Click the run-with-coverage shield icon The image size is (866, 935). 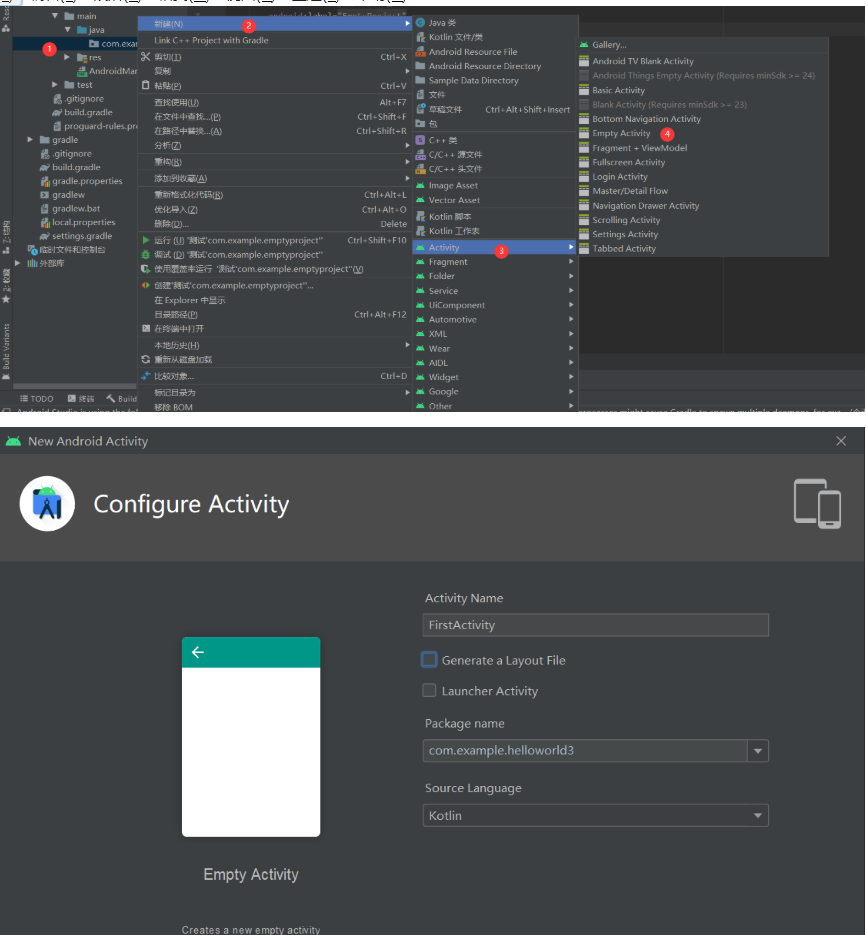(x=146, y=269)
